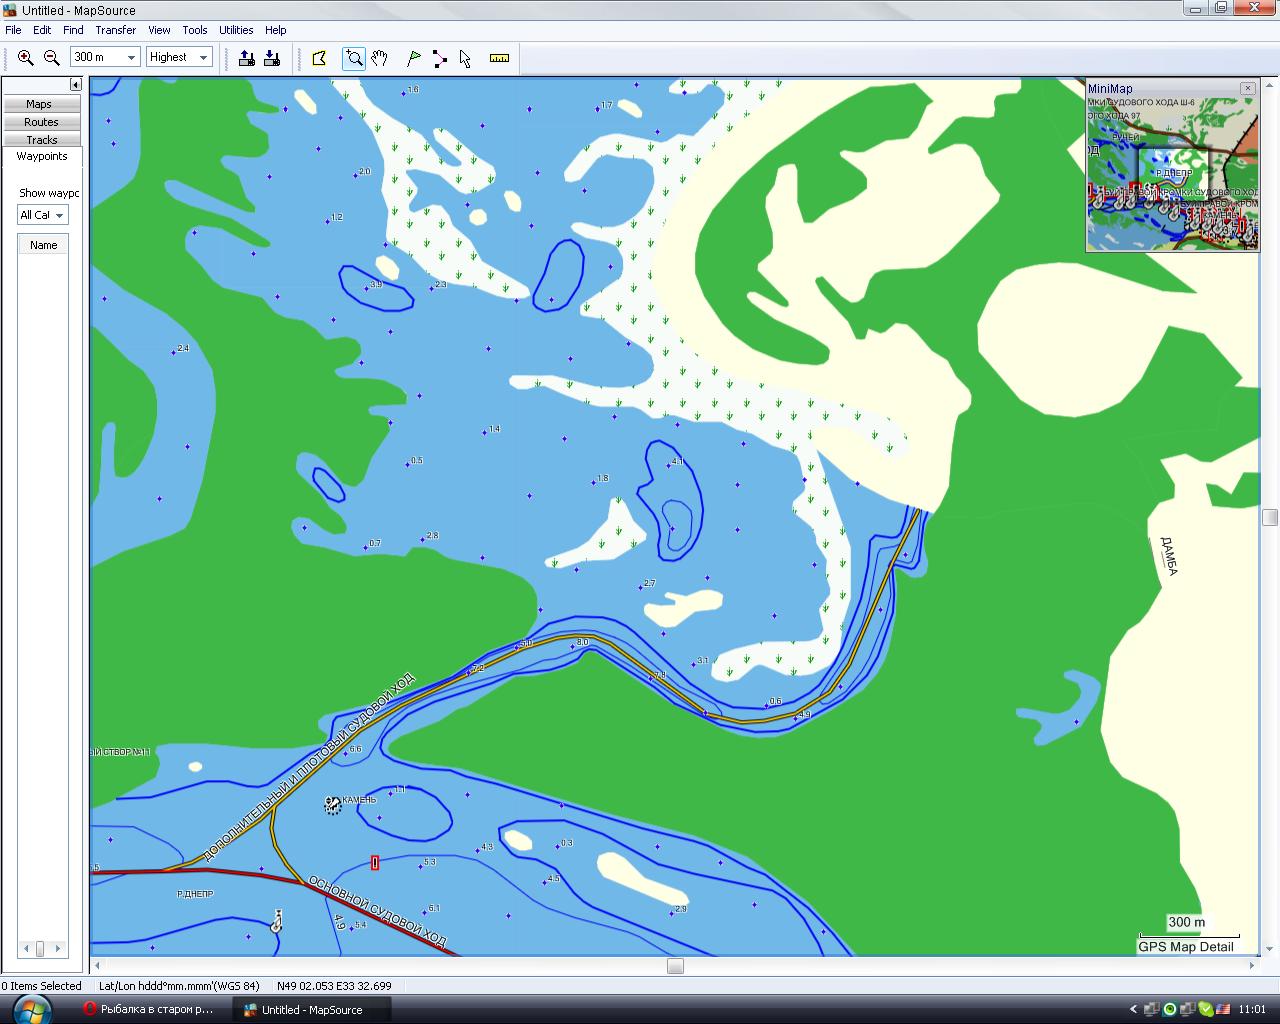Click the Name column header

coord(43,245)
